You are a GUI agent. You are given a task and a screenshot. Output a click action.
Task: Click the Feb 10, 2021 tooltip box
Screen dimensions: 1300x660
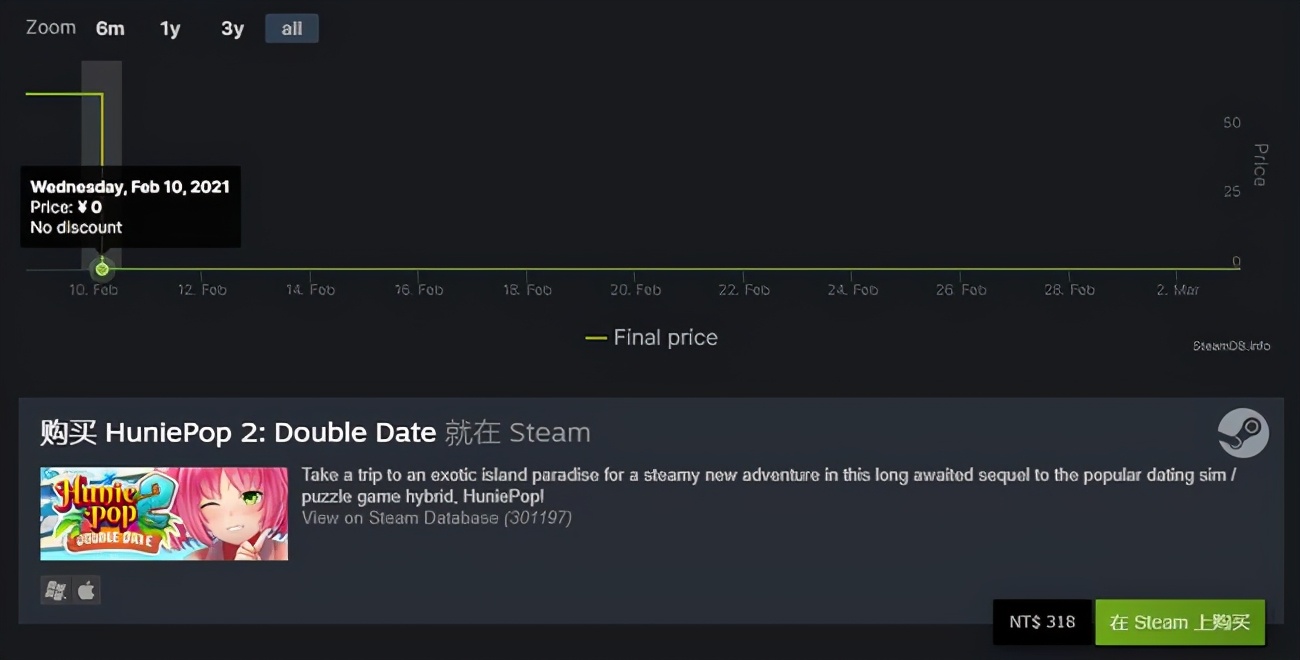click(x=130, y=206)
